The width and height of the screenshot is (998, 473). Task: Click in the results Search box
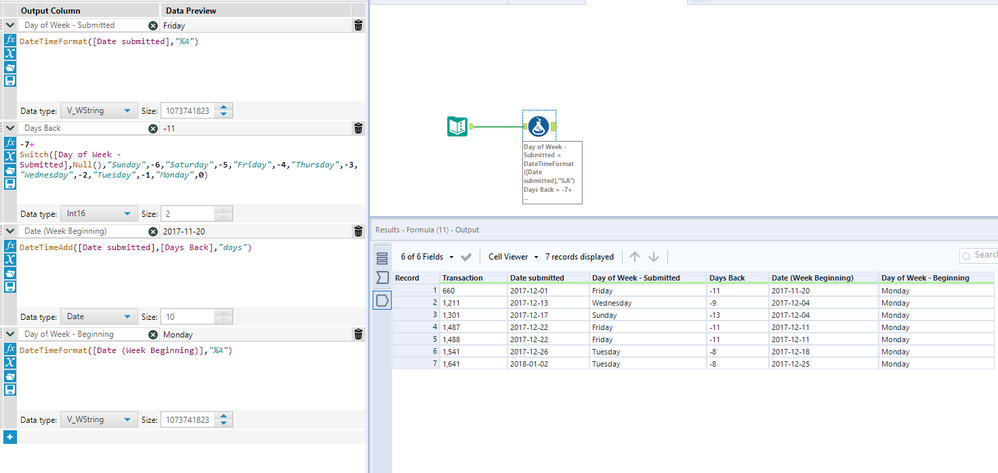[x=980, y=256]
